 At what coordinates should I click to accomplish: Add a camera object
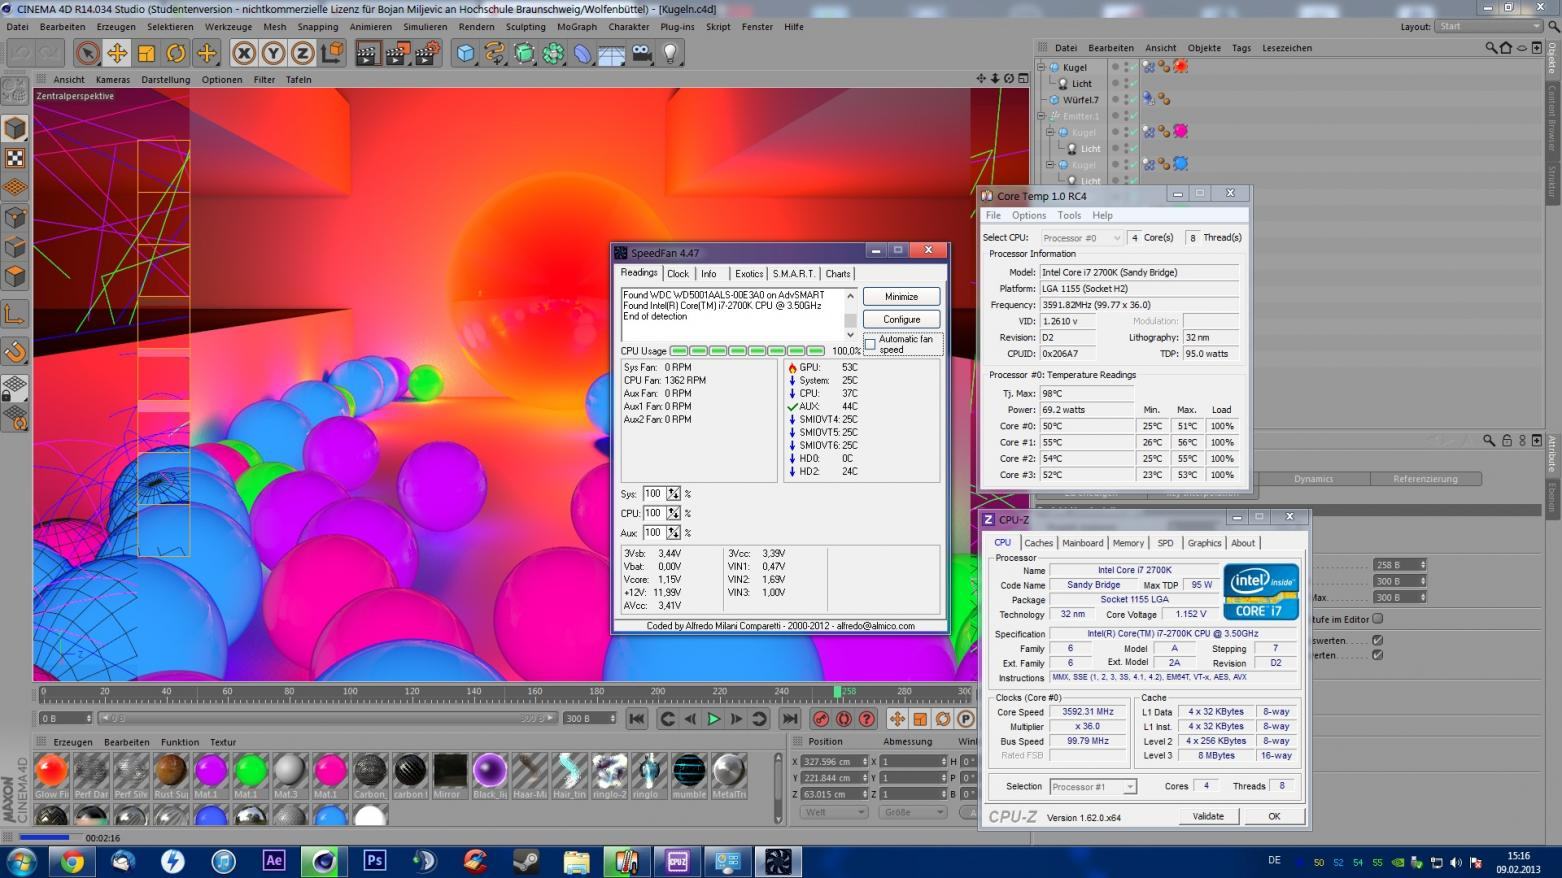(642, 53)
